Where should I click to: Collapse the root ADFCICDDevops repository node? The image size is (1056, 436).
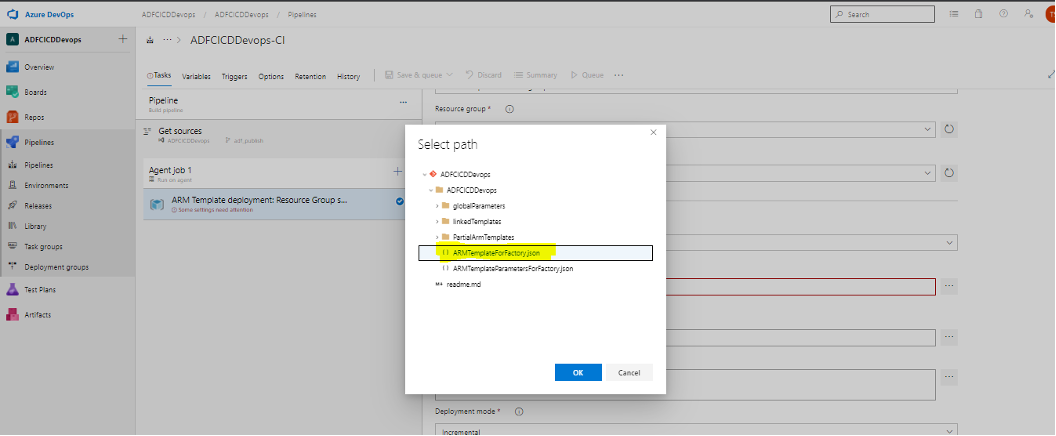point(424,174)
